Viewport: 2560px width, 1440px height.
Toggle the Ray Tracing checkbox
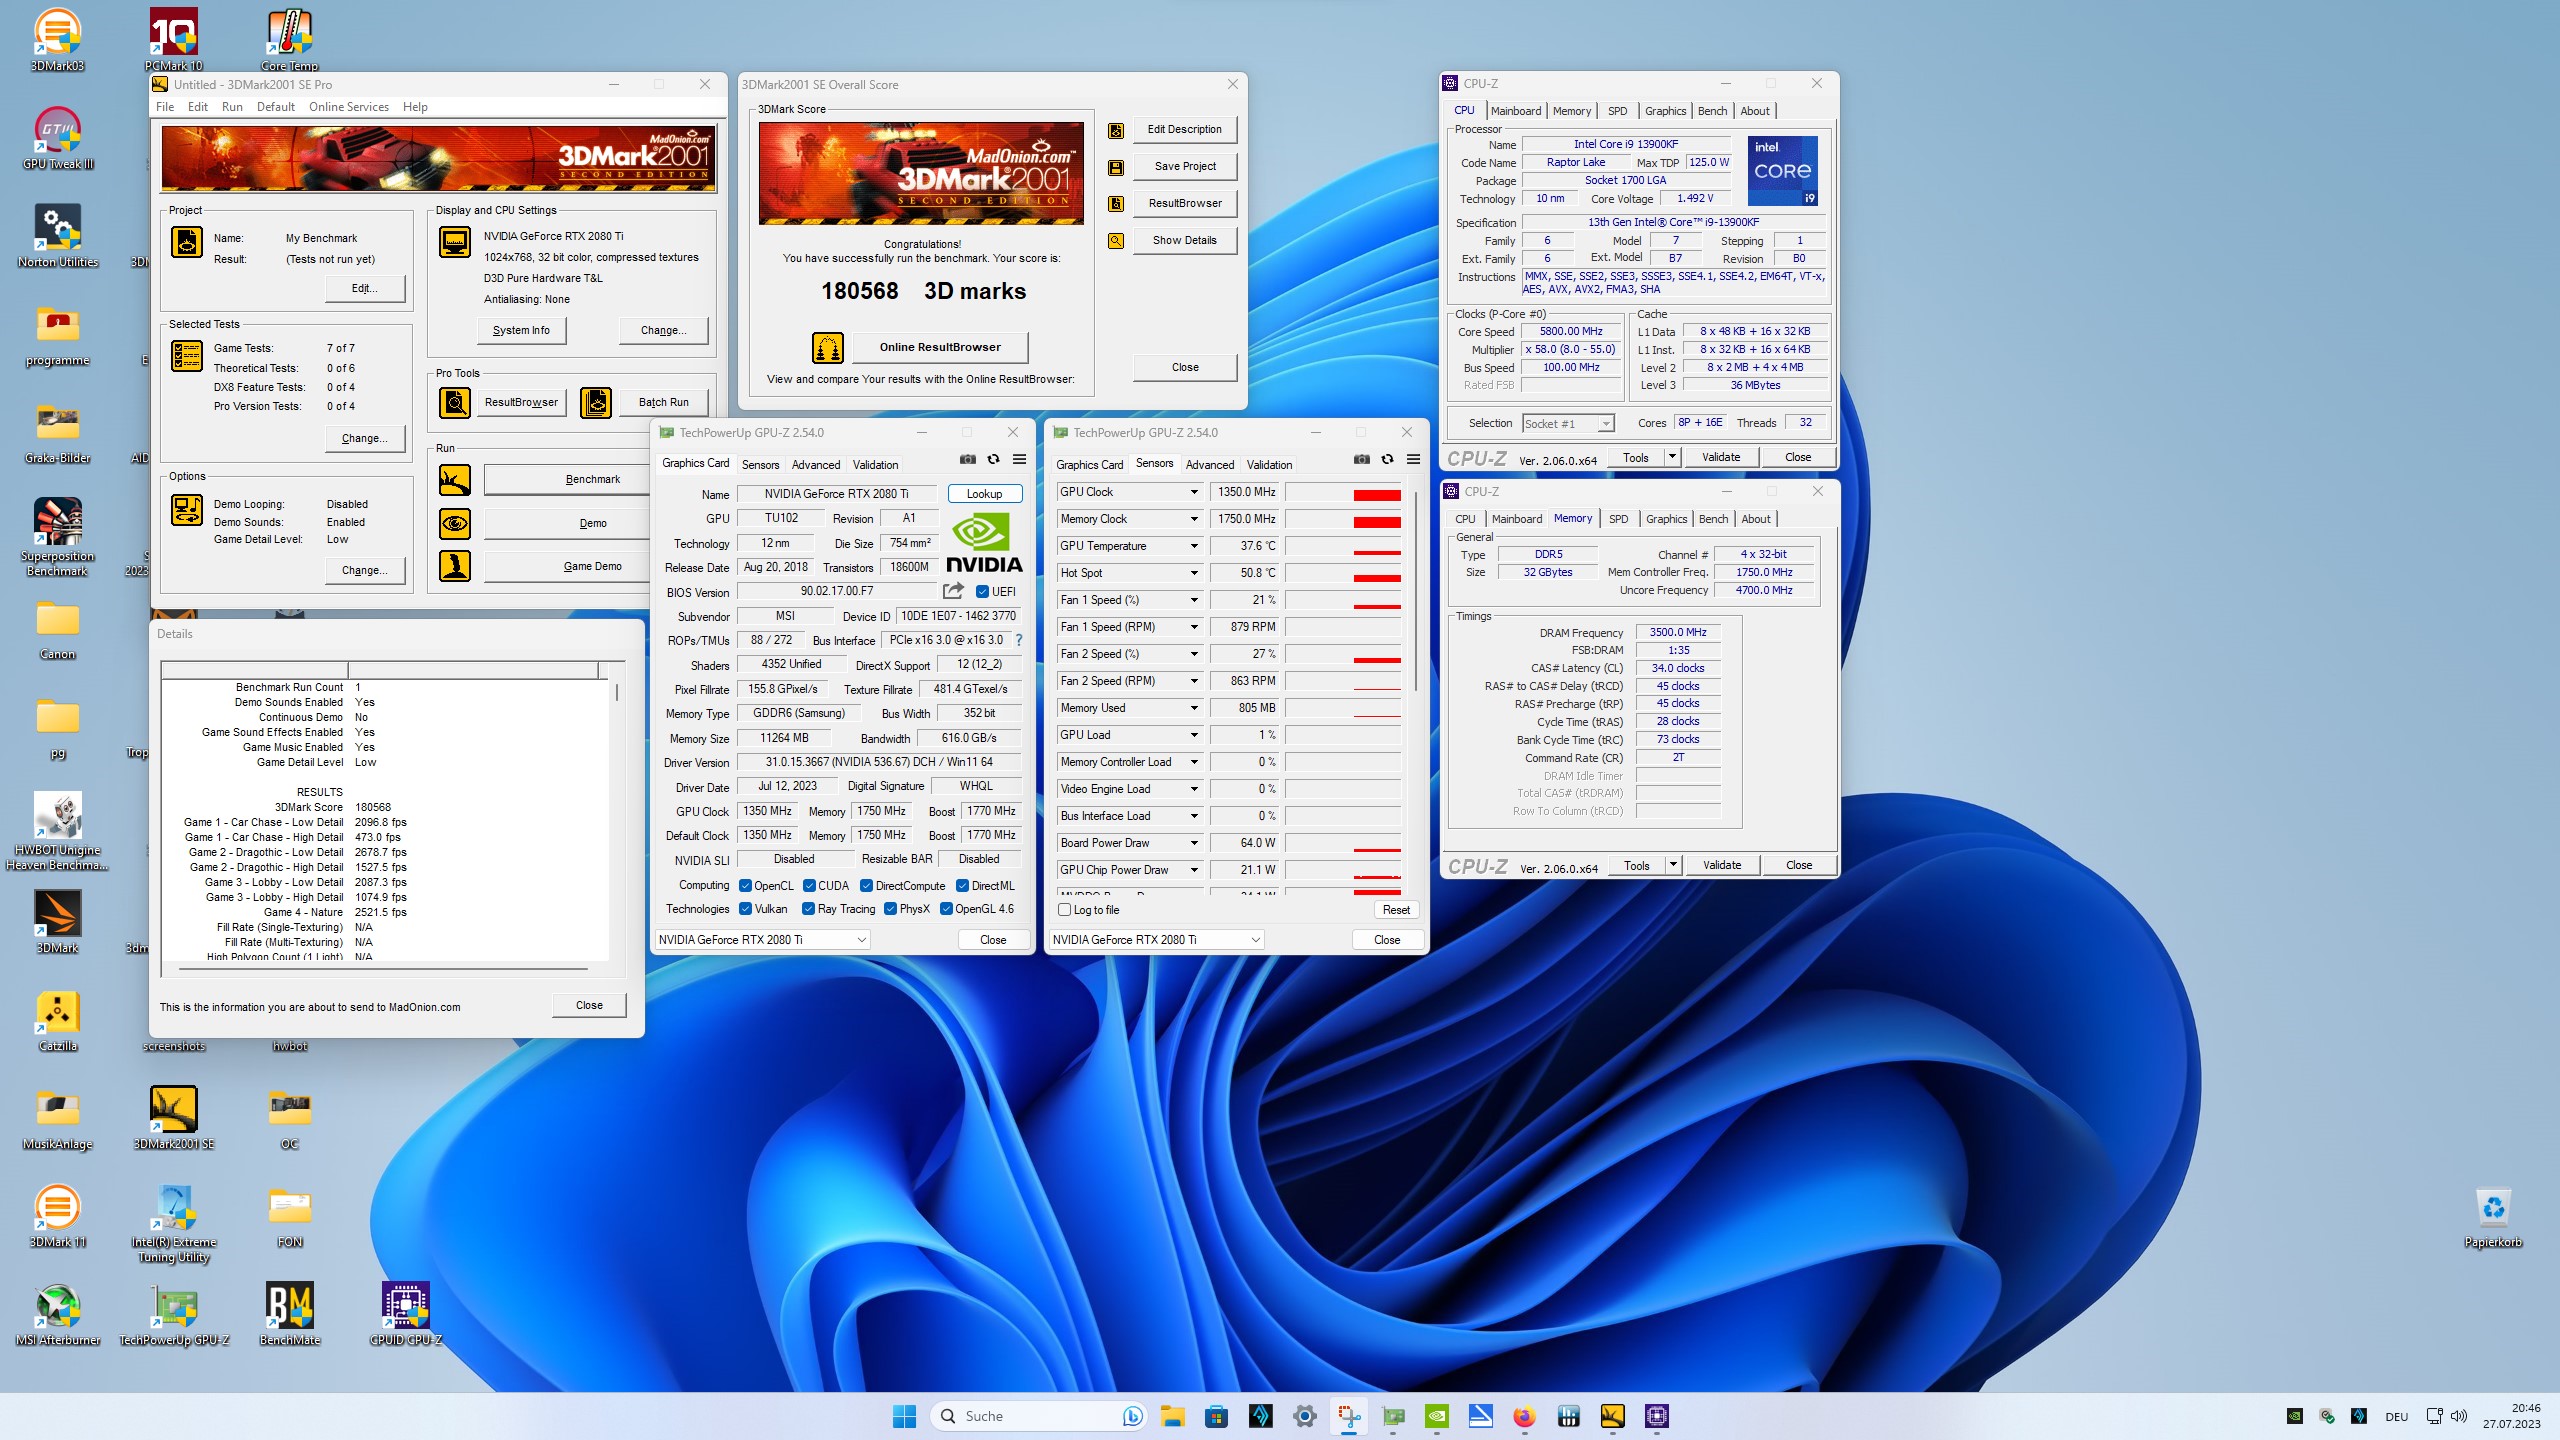(808, 909)
